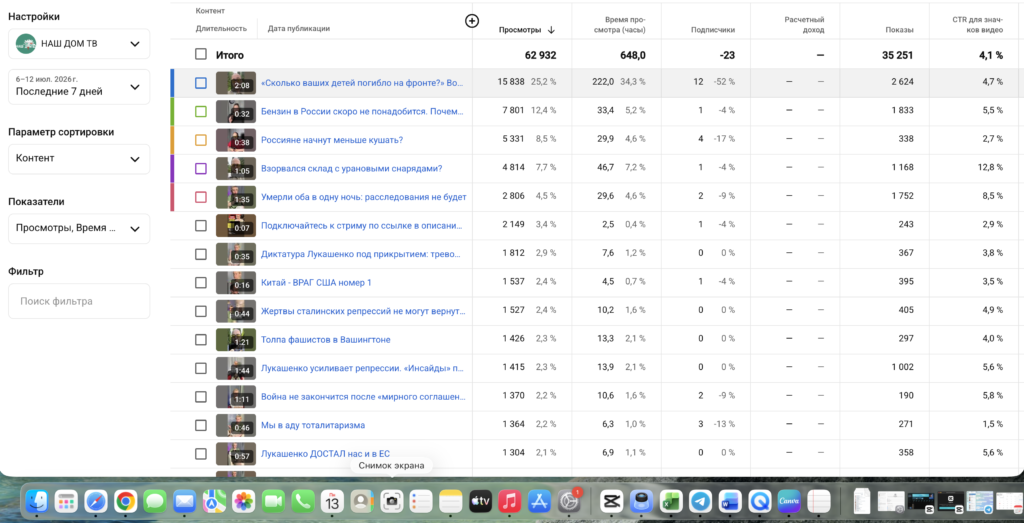Screen dimensions: 1024x523
Task: Click the plus circle icon to add a metric
Action: click(x=472, y=22)
